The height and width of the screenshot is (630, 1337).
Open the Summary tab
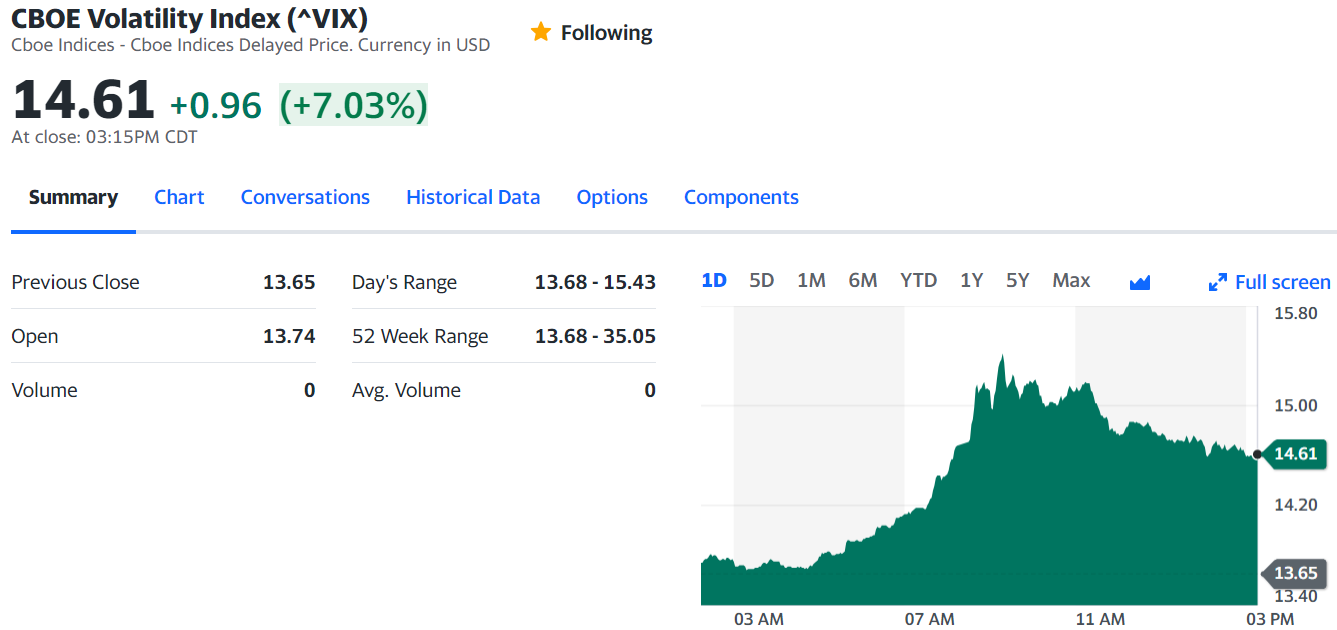click(73, 197)
